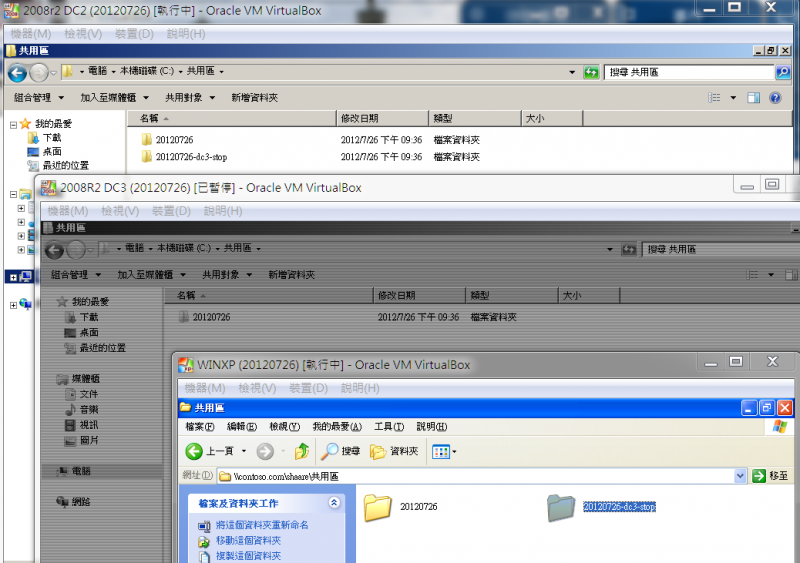Image resolution: width=800 pixels, height=563 pixels.
Task: Open 組合管理 dropdown in DC2 toolbar
Action: tap(39, 97)
